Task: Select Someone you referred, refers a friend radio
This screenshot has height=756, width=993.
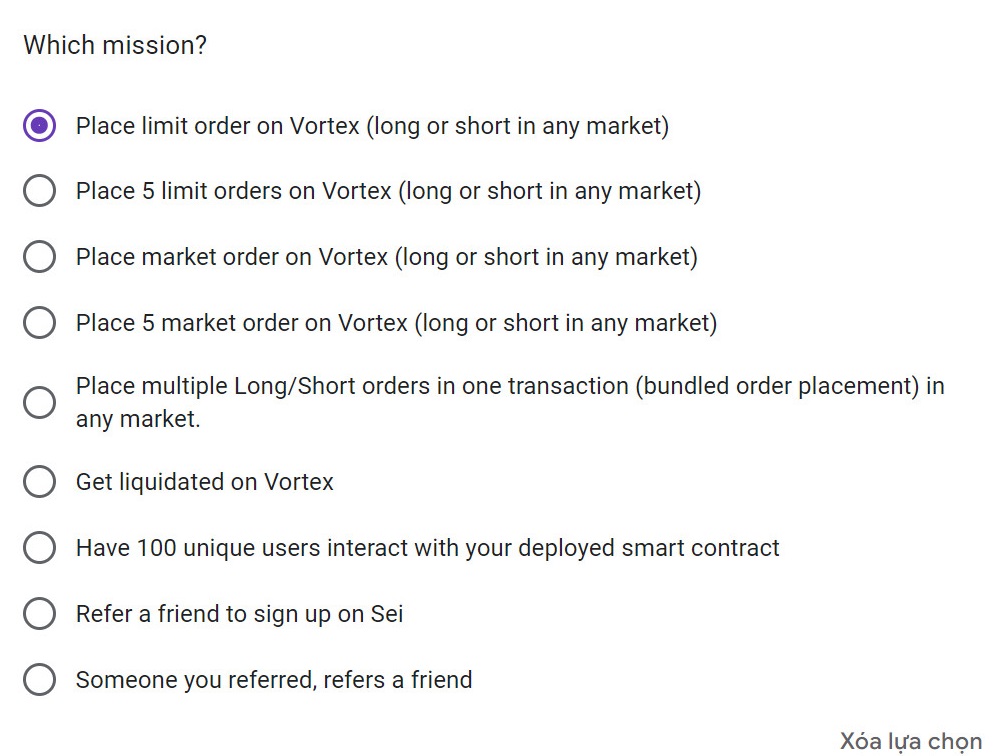Action: (x=39, y=679)
